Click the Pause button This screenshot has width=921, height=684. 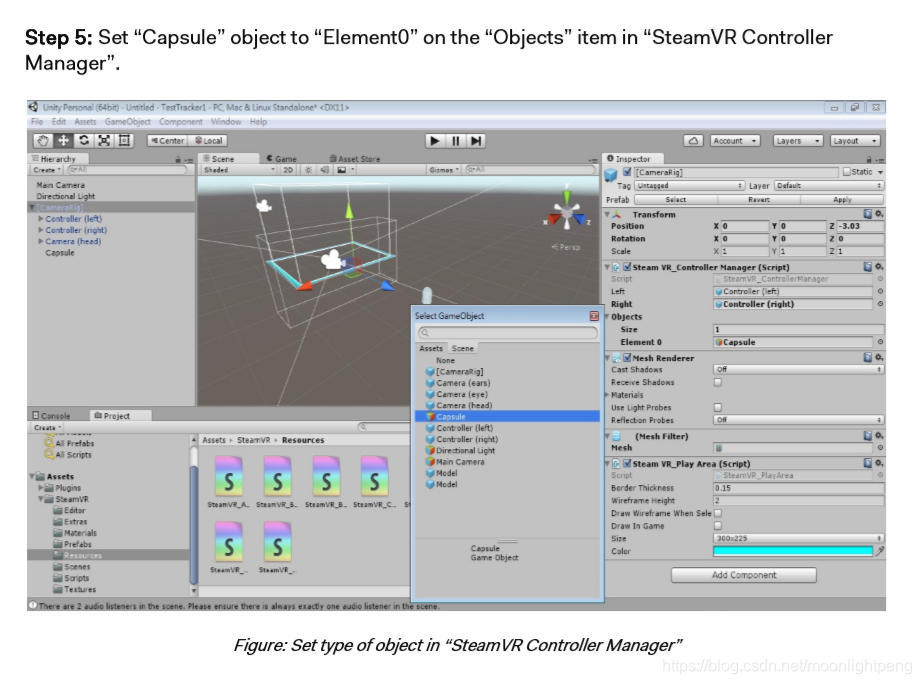tap(455, 141)
